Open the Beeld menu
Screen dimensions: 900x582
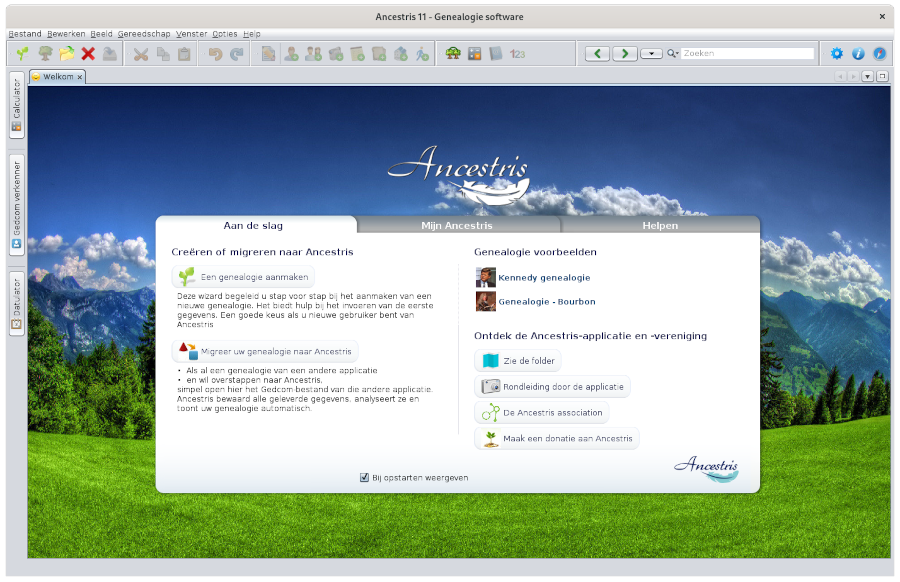click(102, 34)
